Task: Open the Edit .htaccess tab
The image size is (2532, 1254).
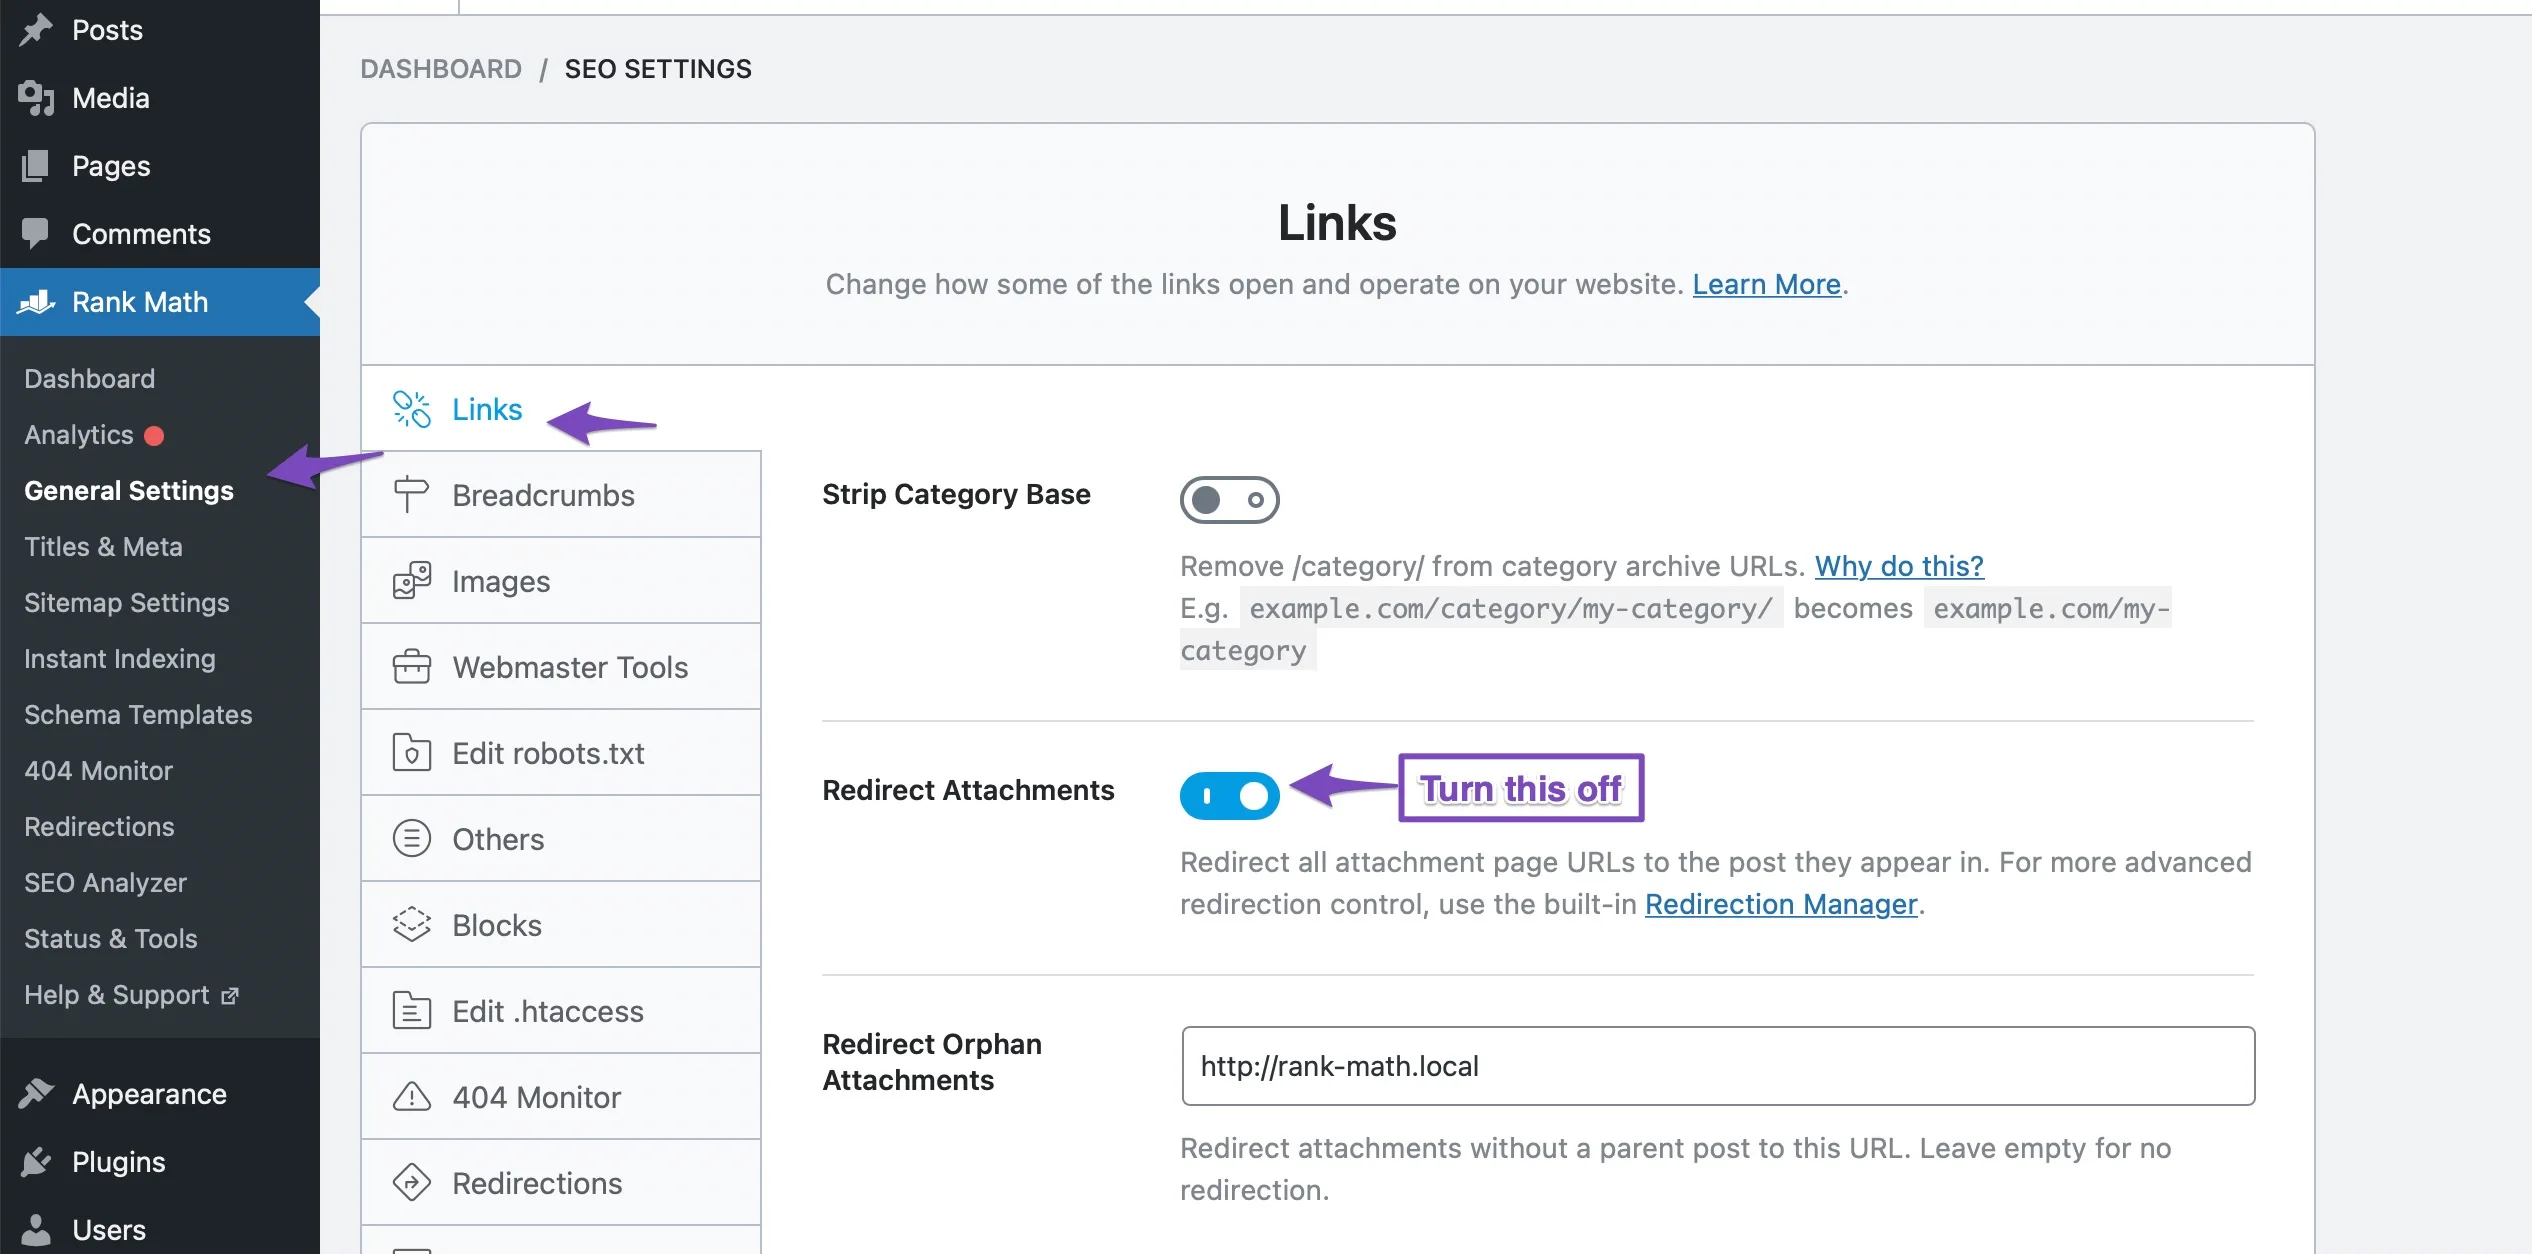Action: [561, 1011]
